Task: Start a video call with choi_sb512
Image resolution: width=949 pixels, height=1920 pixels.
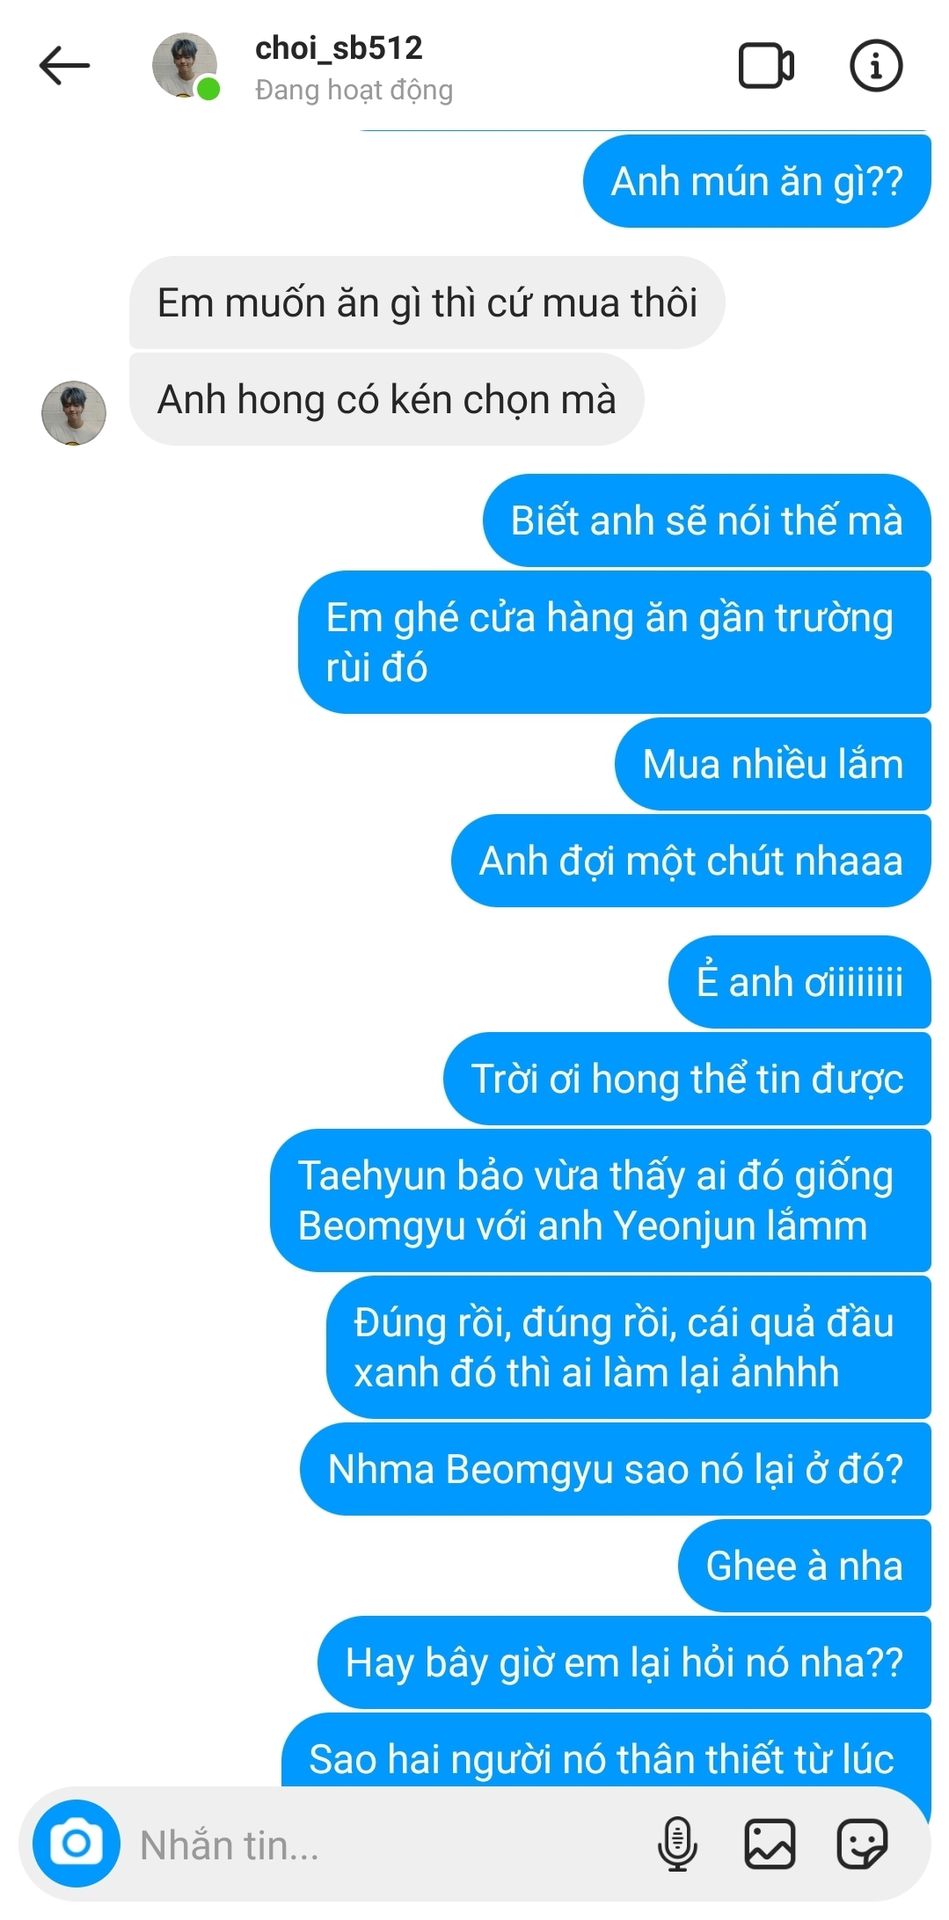Action: tap(766, 66)
